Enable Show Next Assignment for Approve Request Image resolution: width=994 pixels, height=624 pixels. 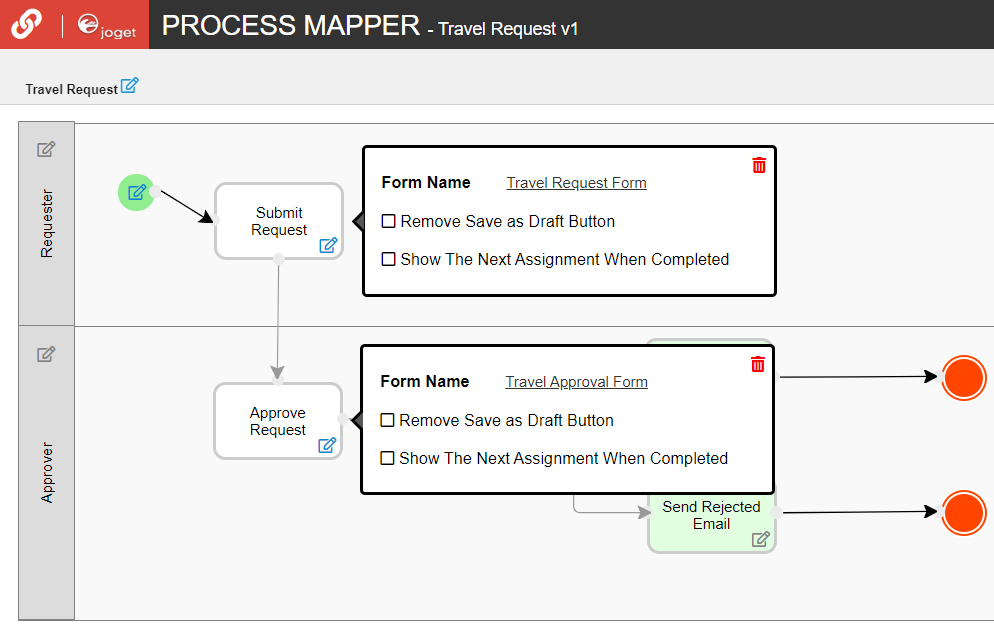point(388,458)
